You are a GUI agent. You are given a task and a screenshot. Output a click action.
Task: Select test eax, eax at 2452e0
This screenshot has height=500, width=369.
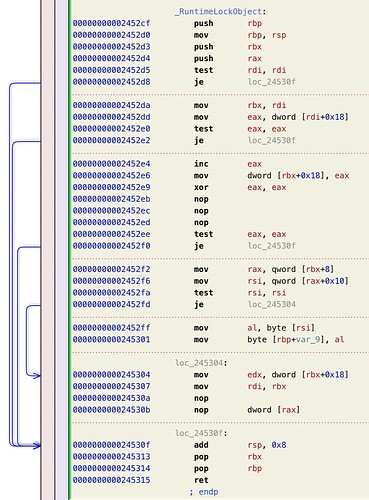240,129
